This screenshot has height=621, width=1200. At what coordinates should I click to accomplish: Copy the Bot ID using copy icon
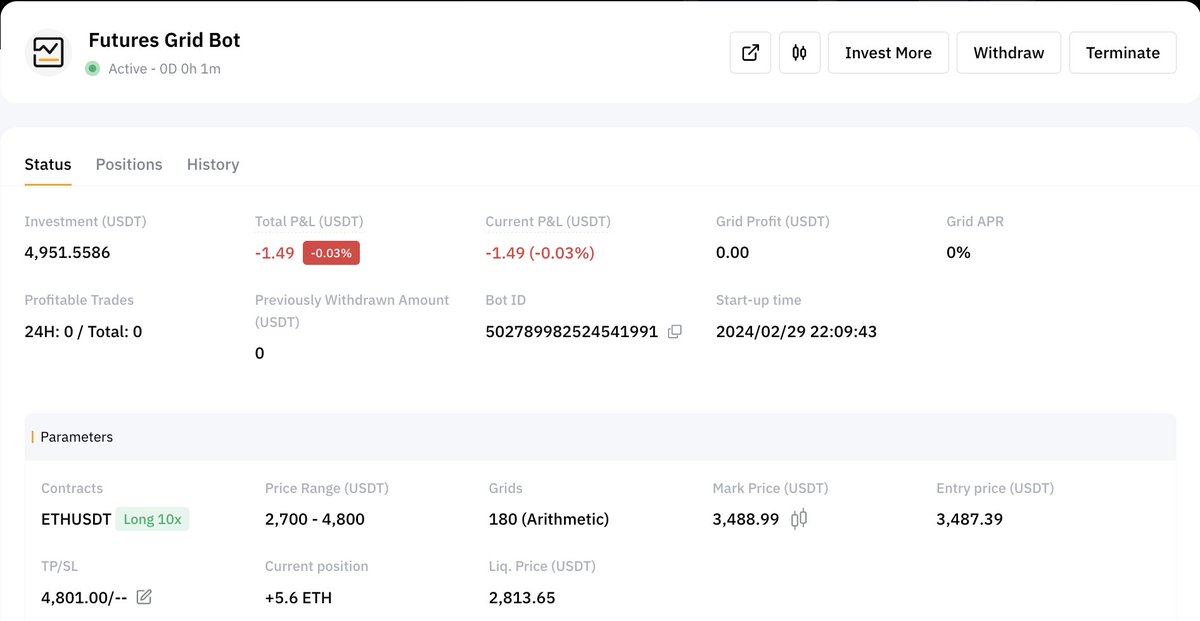point(674,331)
